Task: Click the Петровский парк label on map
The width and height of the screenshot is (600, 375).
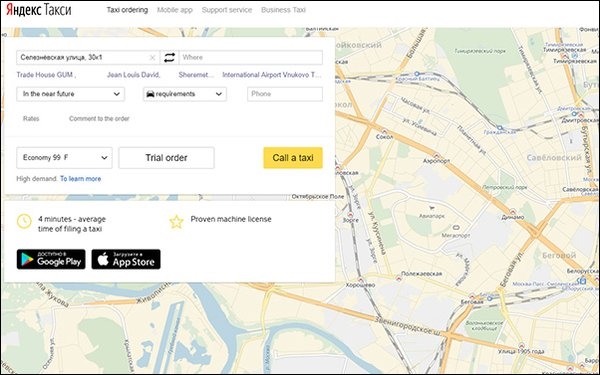Action: (x=505, y=188)
